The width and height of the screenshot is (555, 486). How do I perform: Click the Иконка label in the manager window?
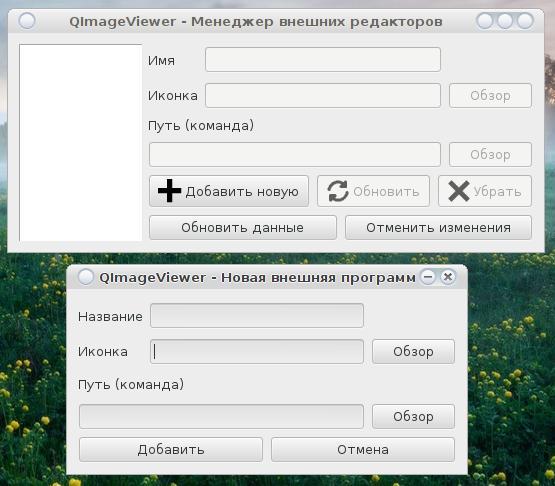click(173, 96)
